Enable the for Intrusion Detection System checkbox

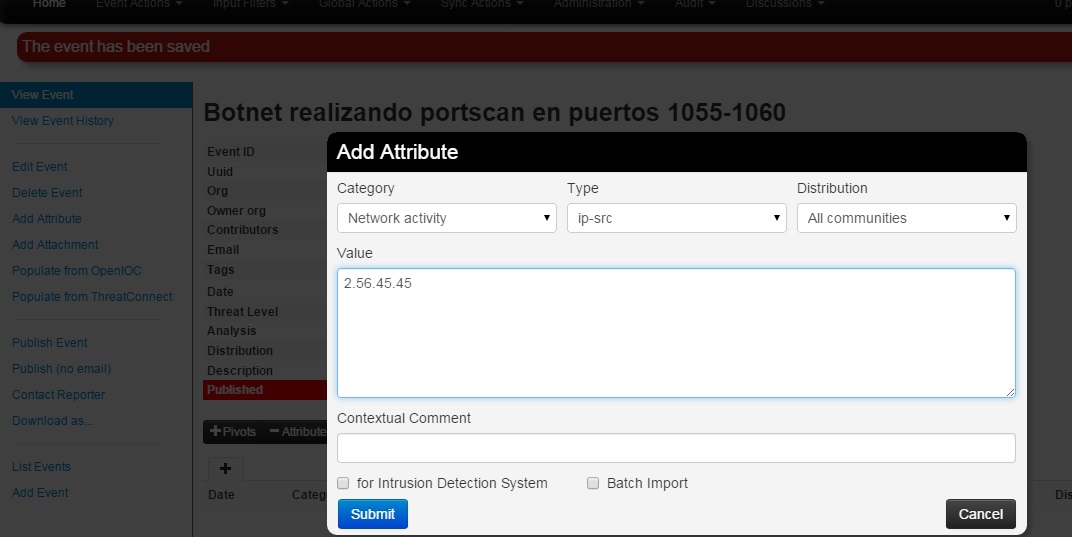343,483
